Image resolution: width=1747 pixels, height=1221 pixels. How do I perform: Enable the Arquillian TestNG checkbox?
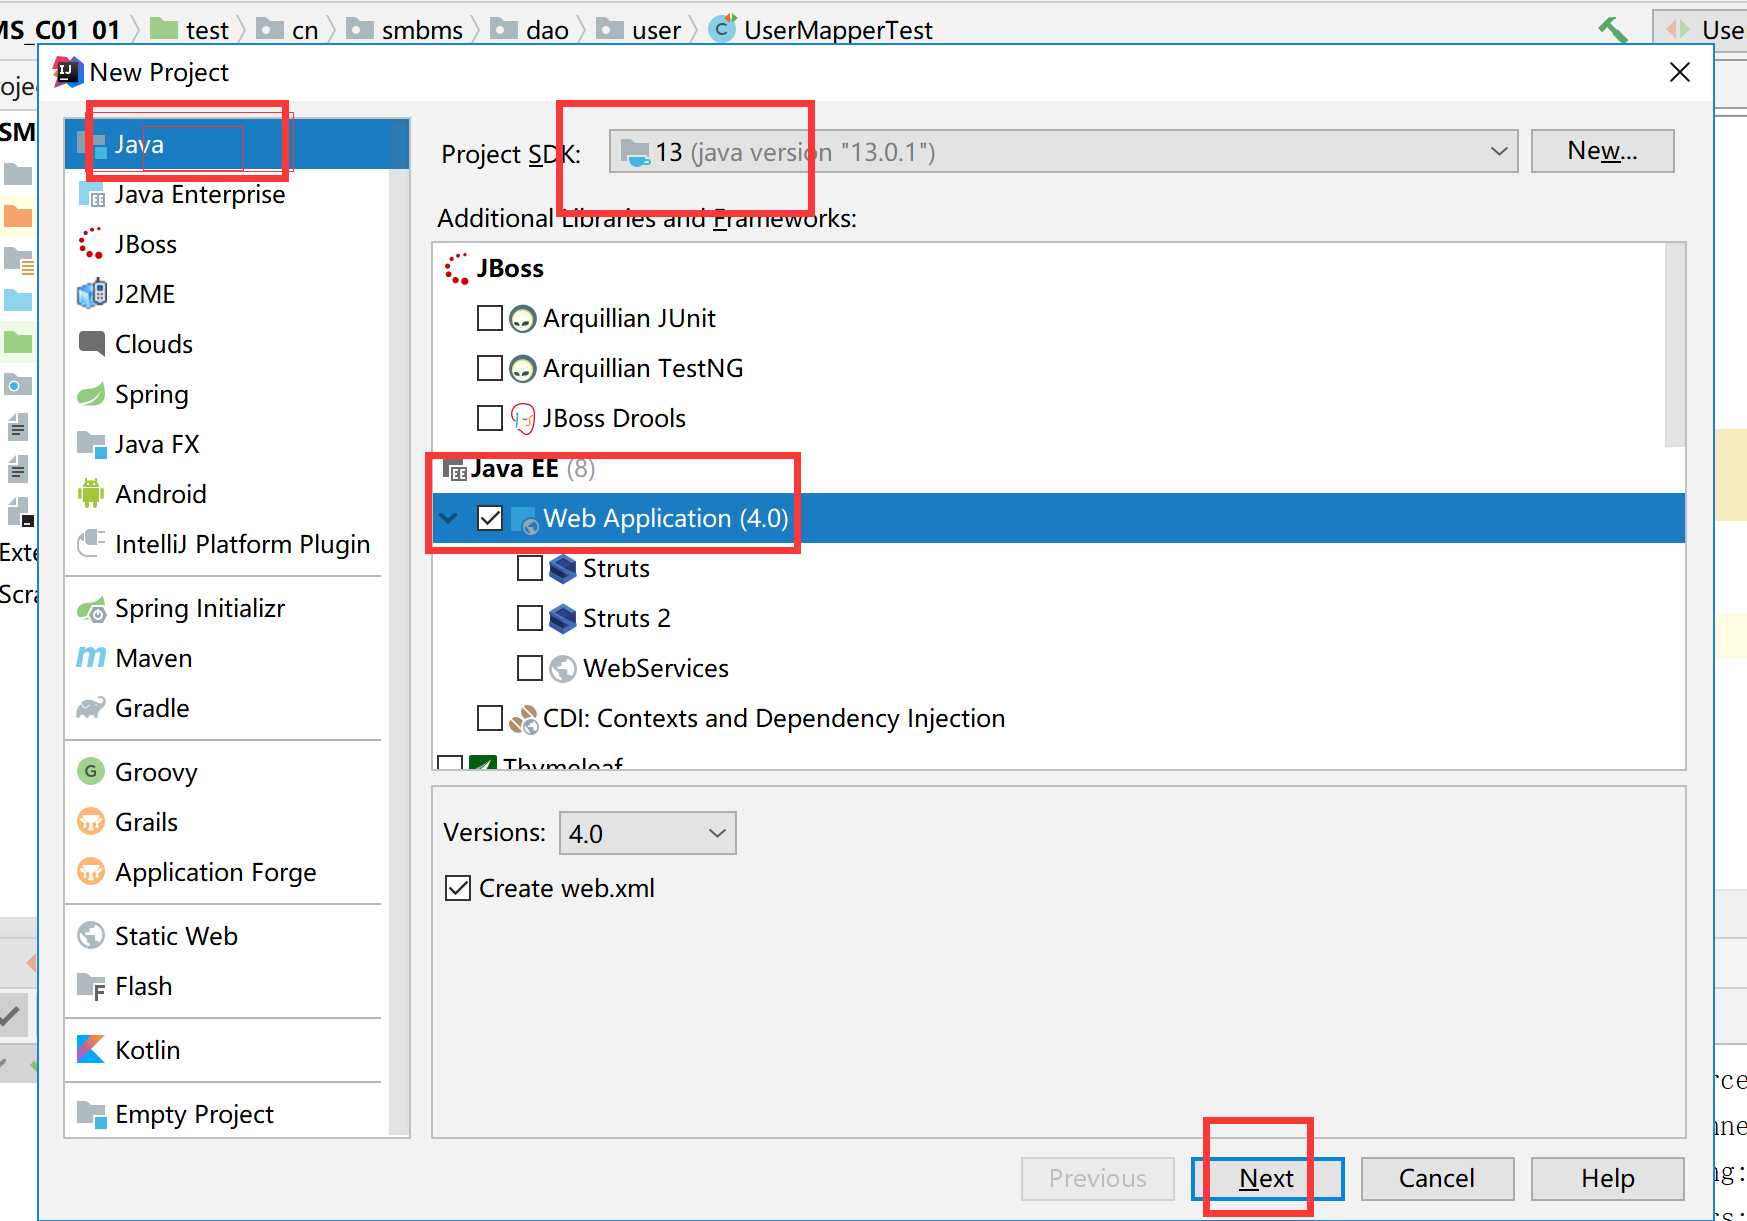[490, 368]
